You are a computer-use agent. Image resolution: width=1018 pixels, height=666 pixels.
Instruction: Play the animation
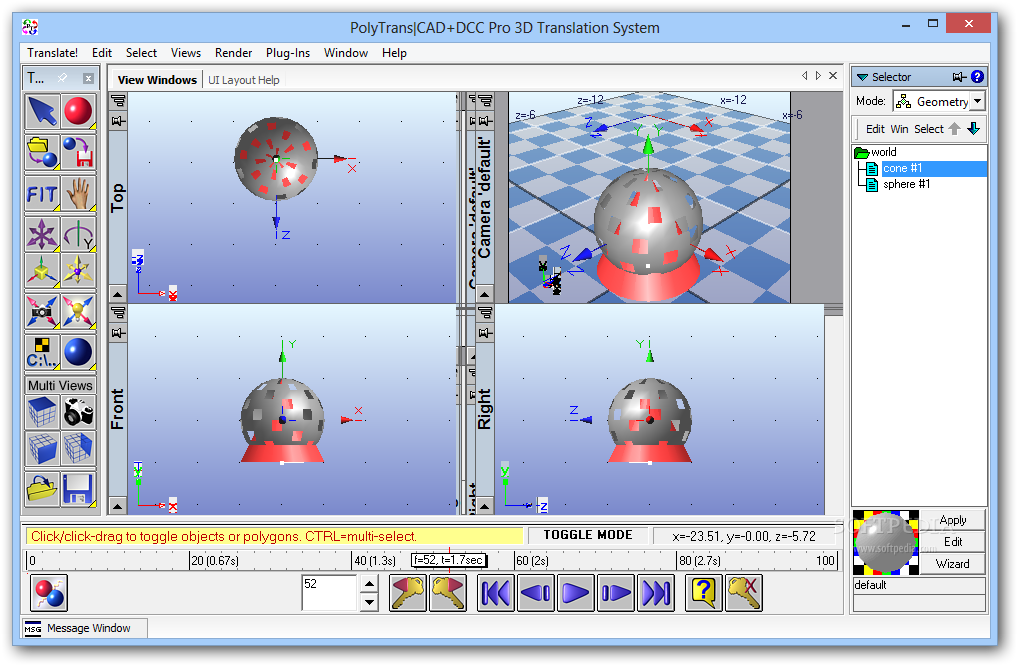pyautogui.click(x=576, y=593)
